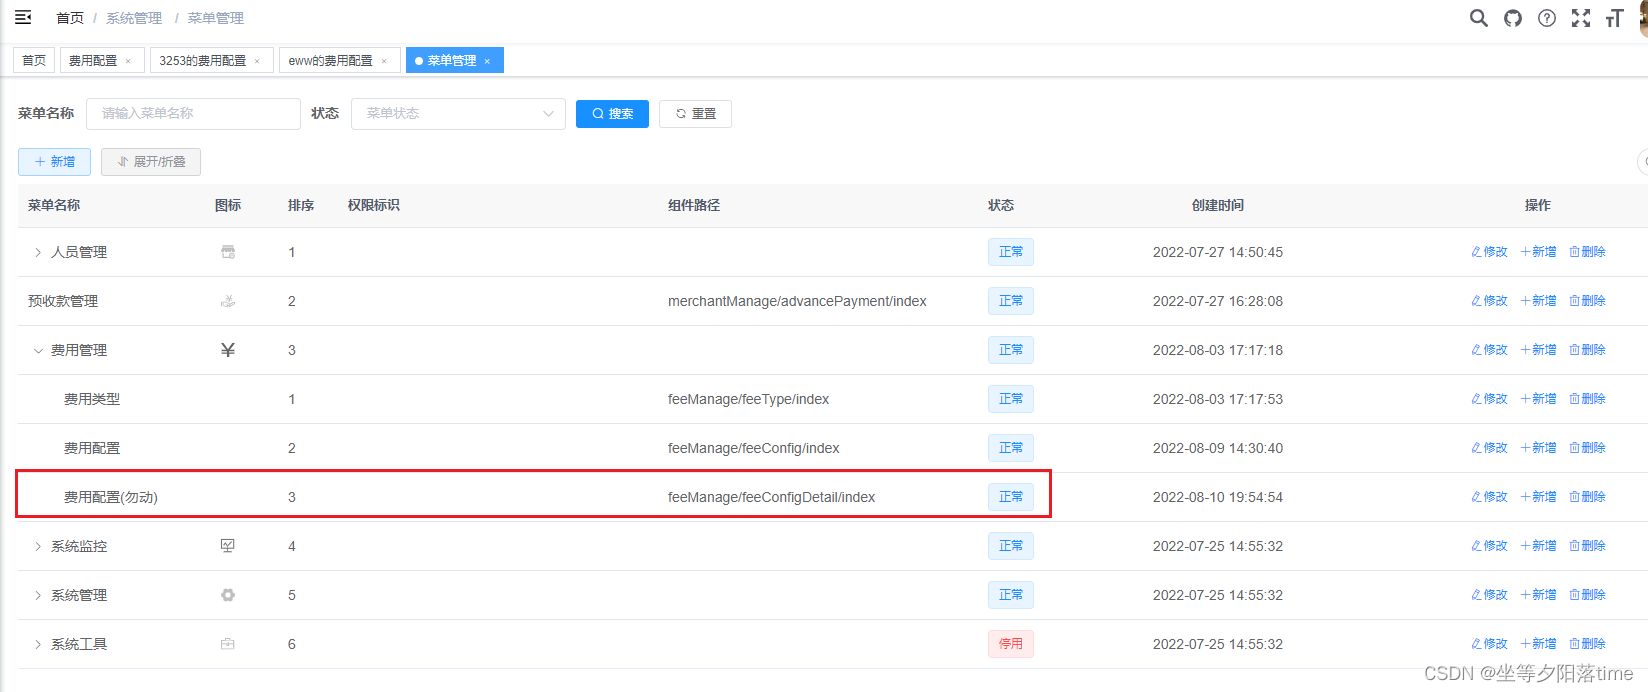Collapse the sidebar hamburger icon
The height and width of the screenshot is (692, 1648).
click(x=23, y=17)
